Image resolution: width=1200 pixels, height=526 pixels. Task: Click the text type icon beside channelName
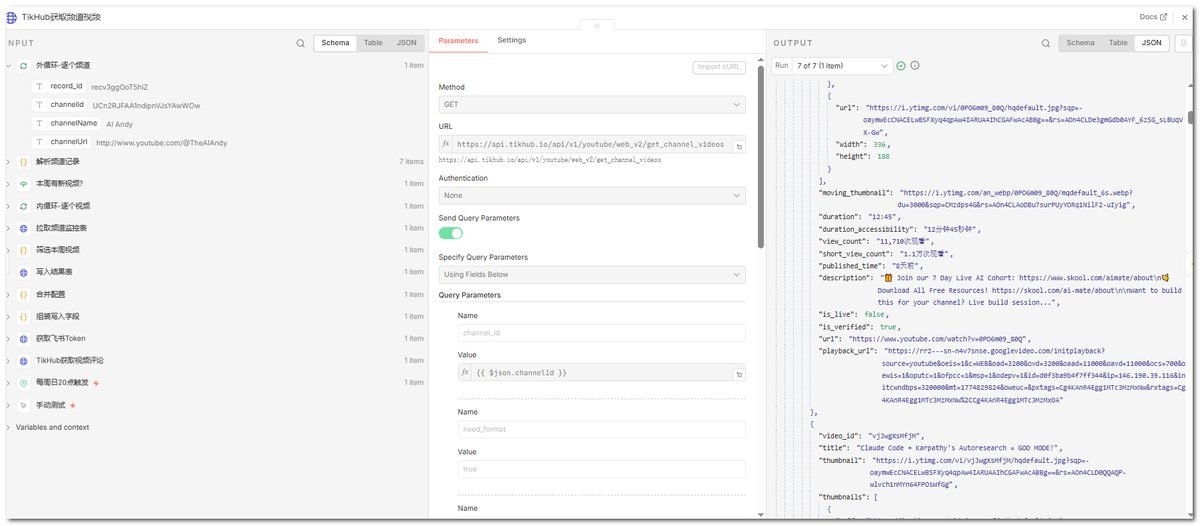click(x=40, y=124)
